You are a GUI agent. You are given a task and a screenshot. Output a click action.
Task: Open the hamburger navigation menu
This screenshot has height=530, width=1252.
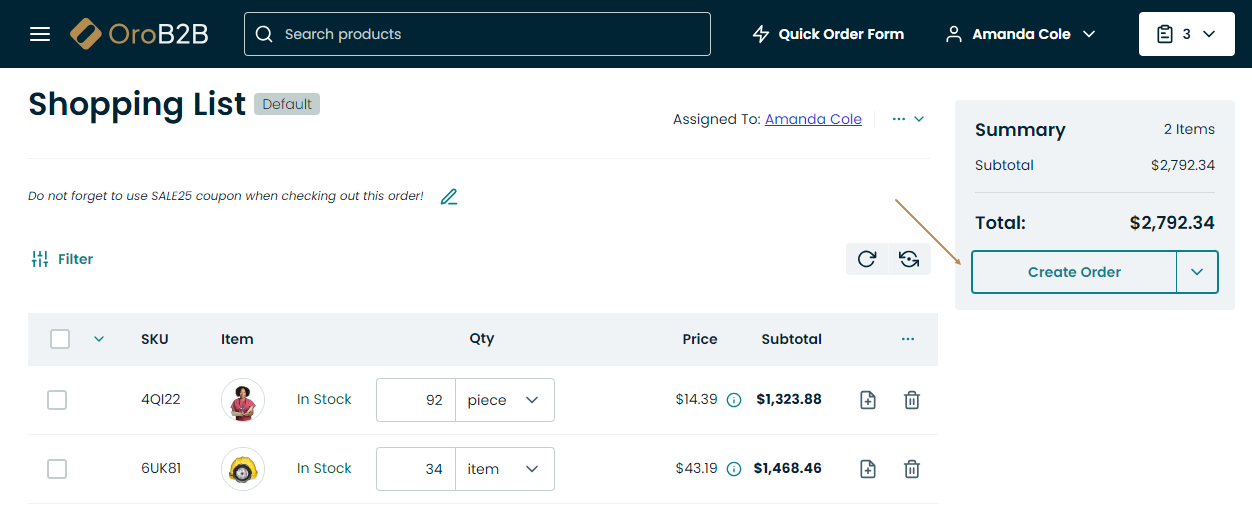(x=40, y=34)
